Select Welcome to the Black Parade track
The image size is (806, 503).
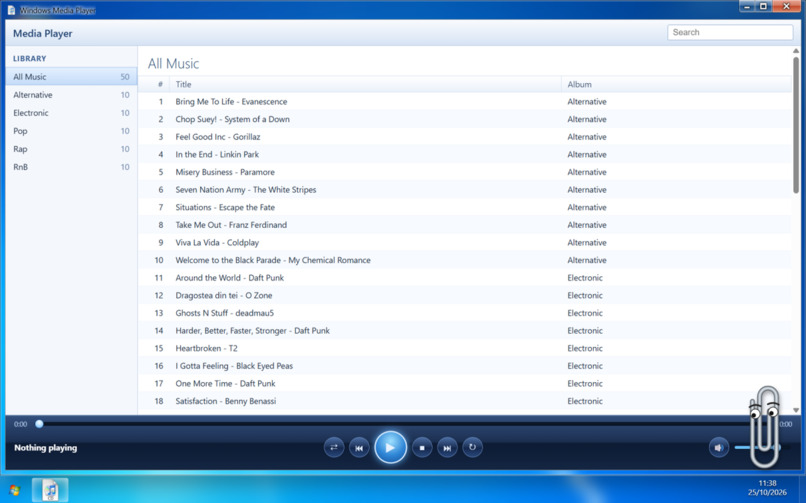pyautogui.click(x=465, y=260)
